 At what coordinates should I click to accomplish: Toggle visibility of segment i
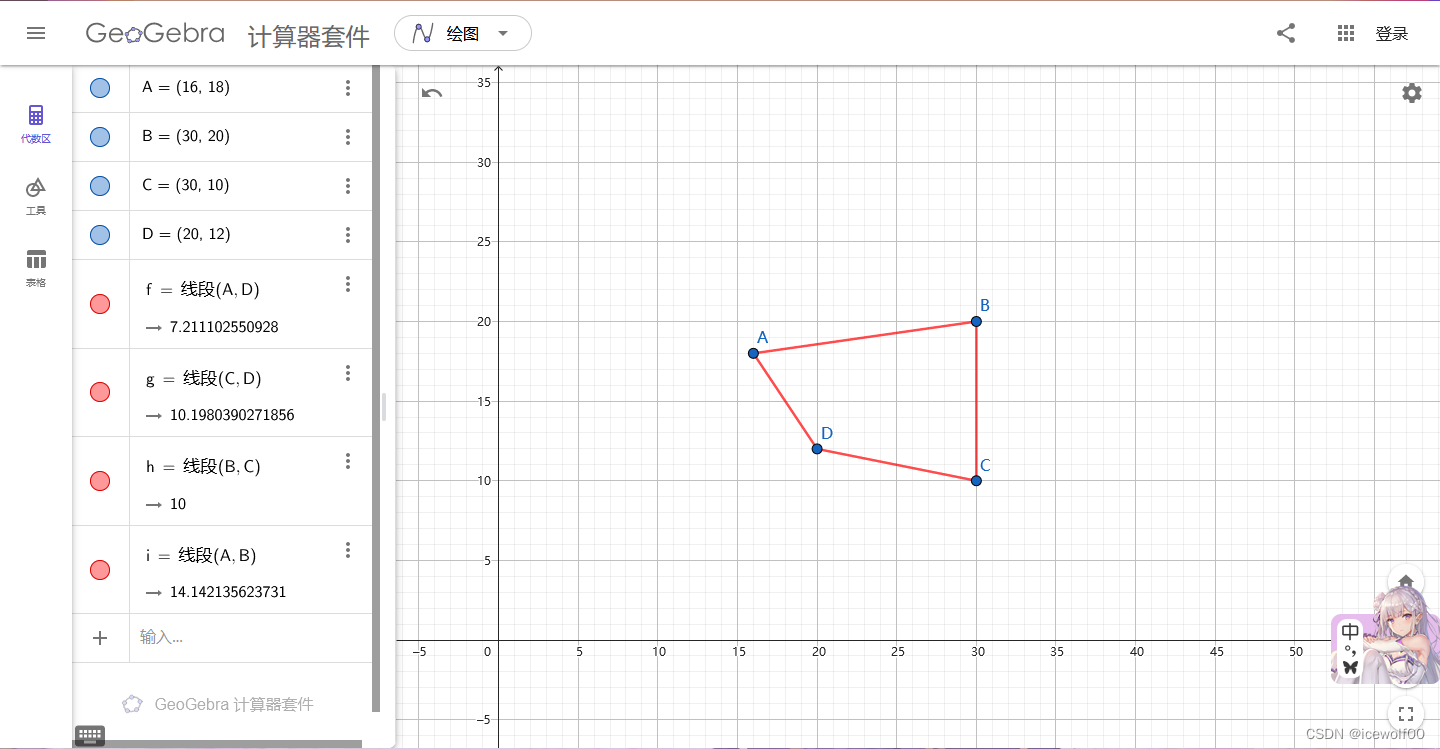pyautogui.click(x=100, y=570)
